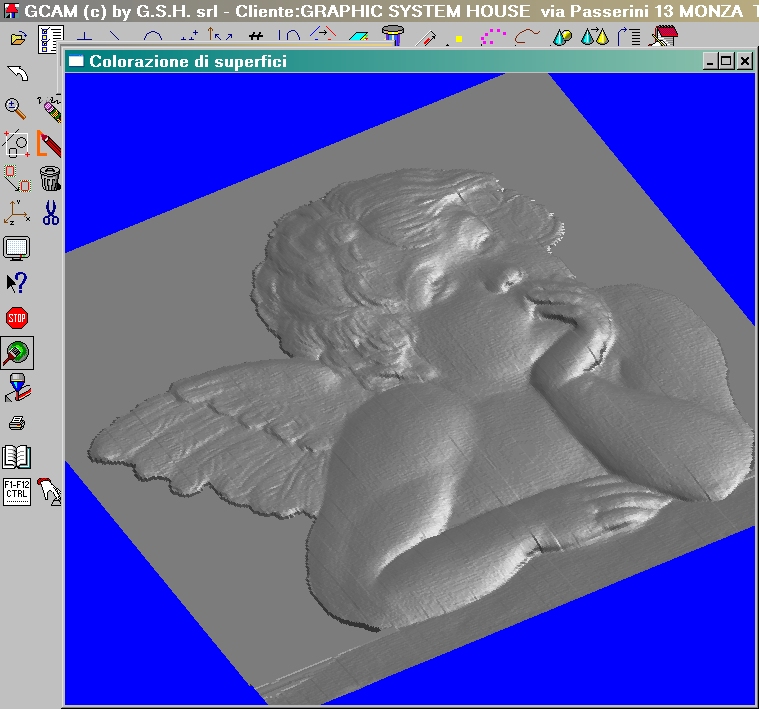This screenshot has height=709, width=759.
Task: Click the XYZ axes icon
Action: [x=17, y=213]
